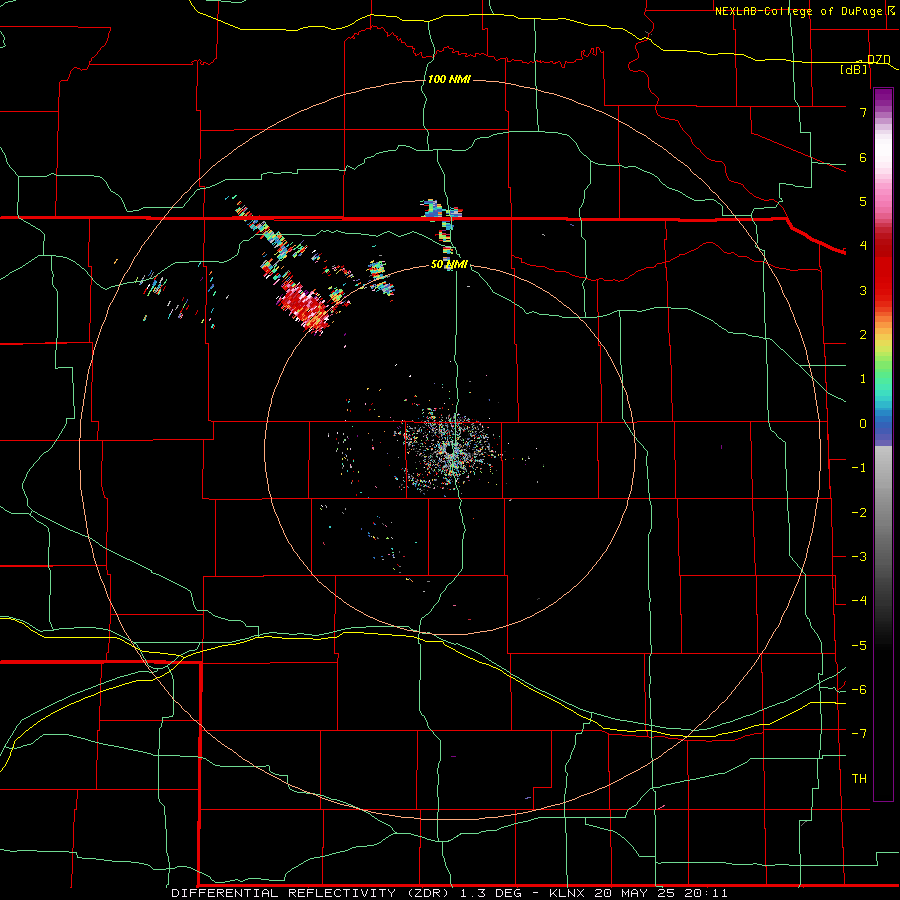Viewport: 900px width, 900px height.
Task: Click the 3 value on the color scale
Action: pyautogui.click(x=863, y=290)
